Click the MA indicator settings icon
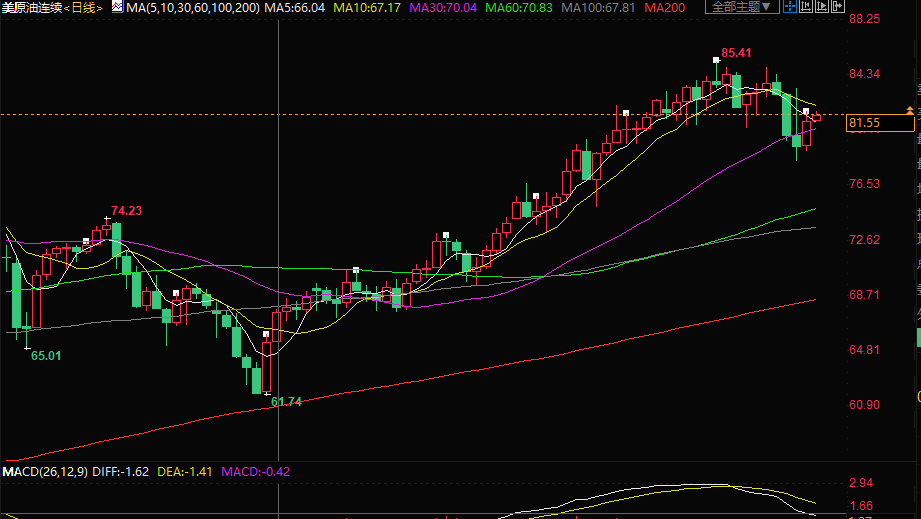 117,7
